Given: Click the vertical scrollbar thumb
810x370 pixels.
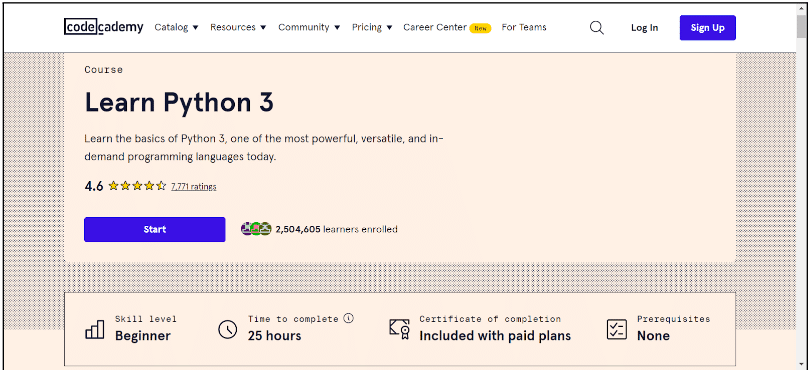Looking at the screenshot, I should tap(801, 27).
